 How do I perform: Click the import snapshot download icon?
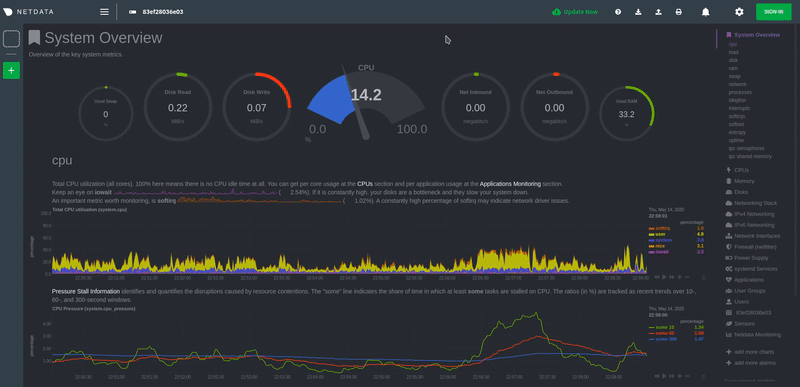pos(638,12)
